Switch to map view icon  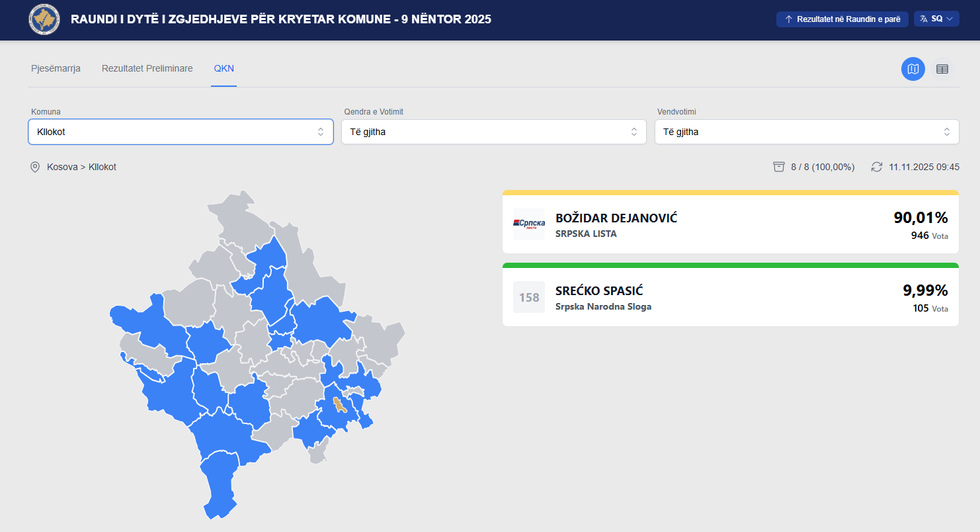tap(912, 69)
